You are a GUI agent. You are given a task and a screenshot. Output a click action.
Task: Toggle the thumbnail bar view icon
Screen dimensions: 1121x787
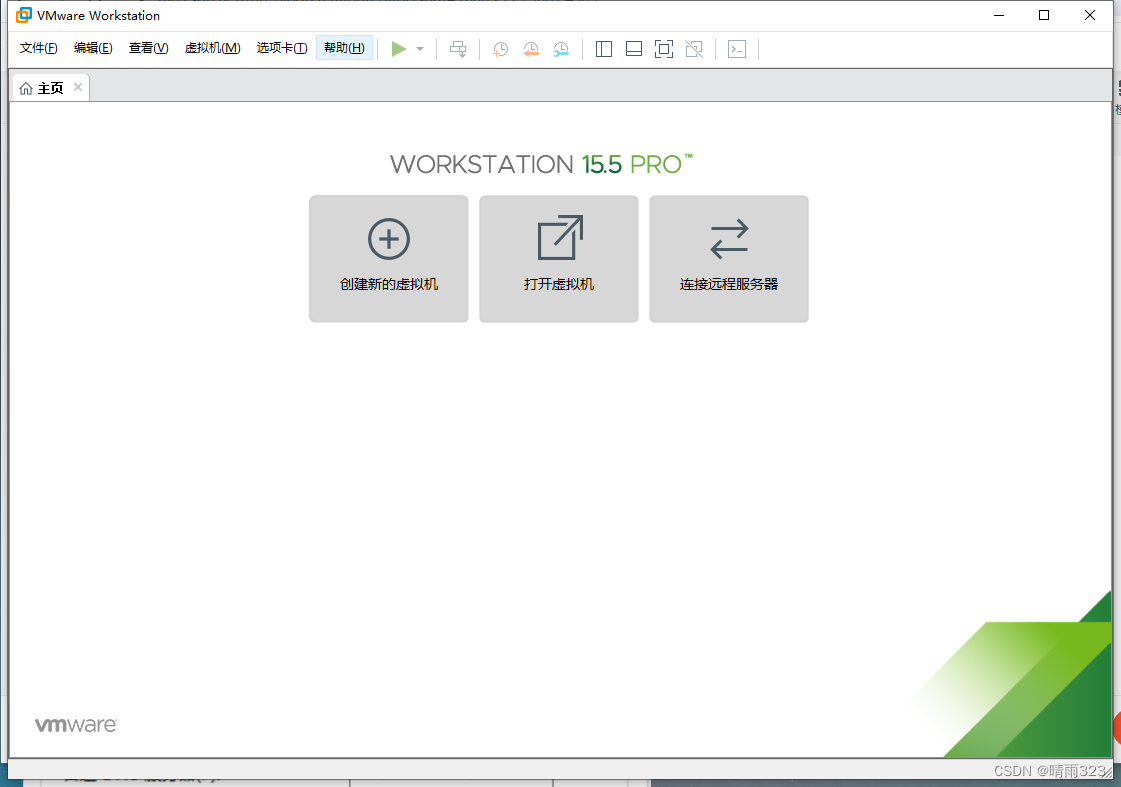pos(634,49)
